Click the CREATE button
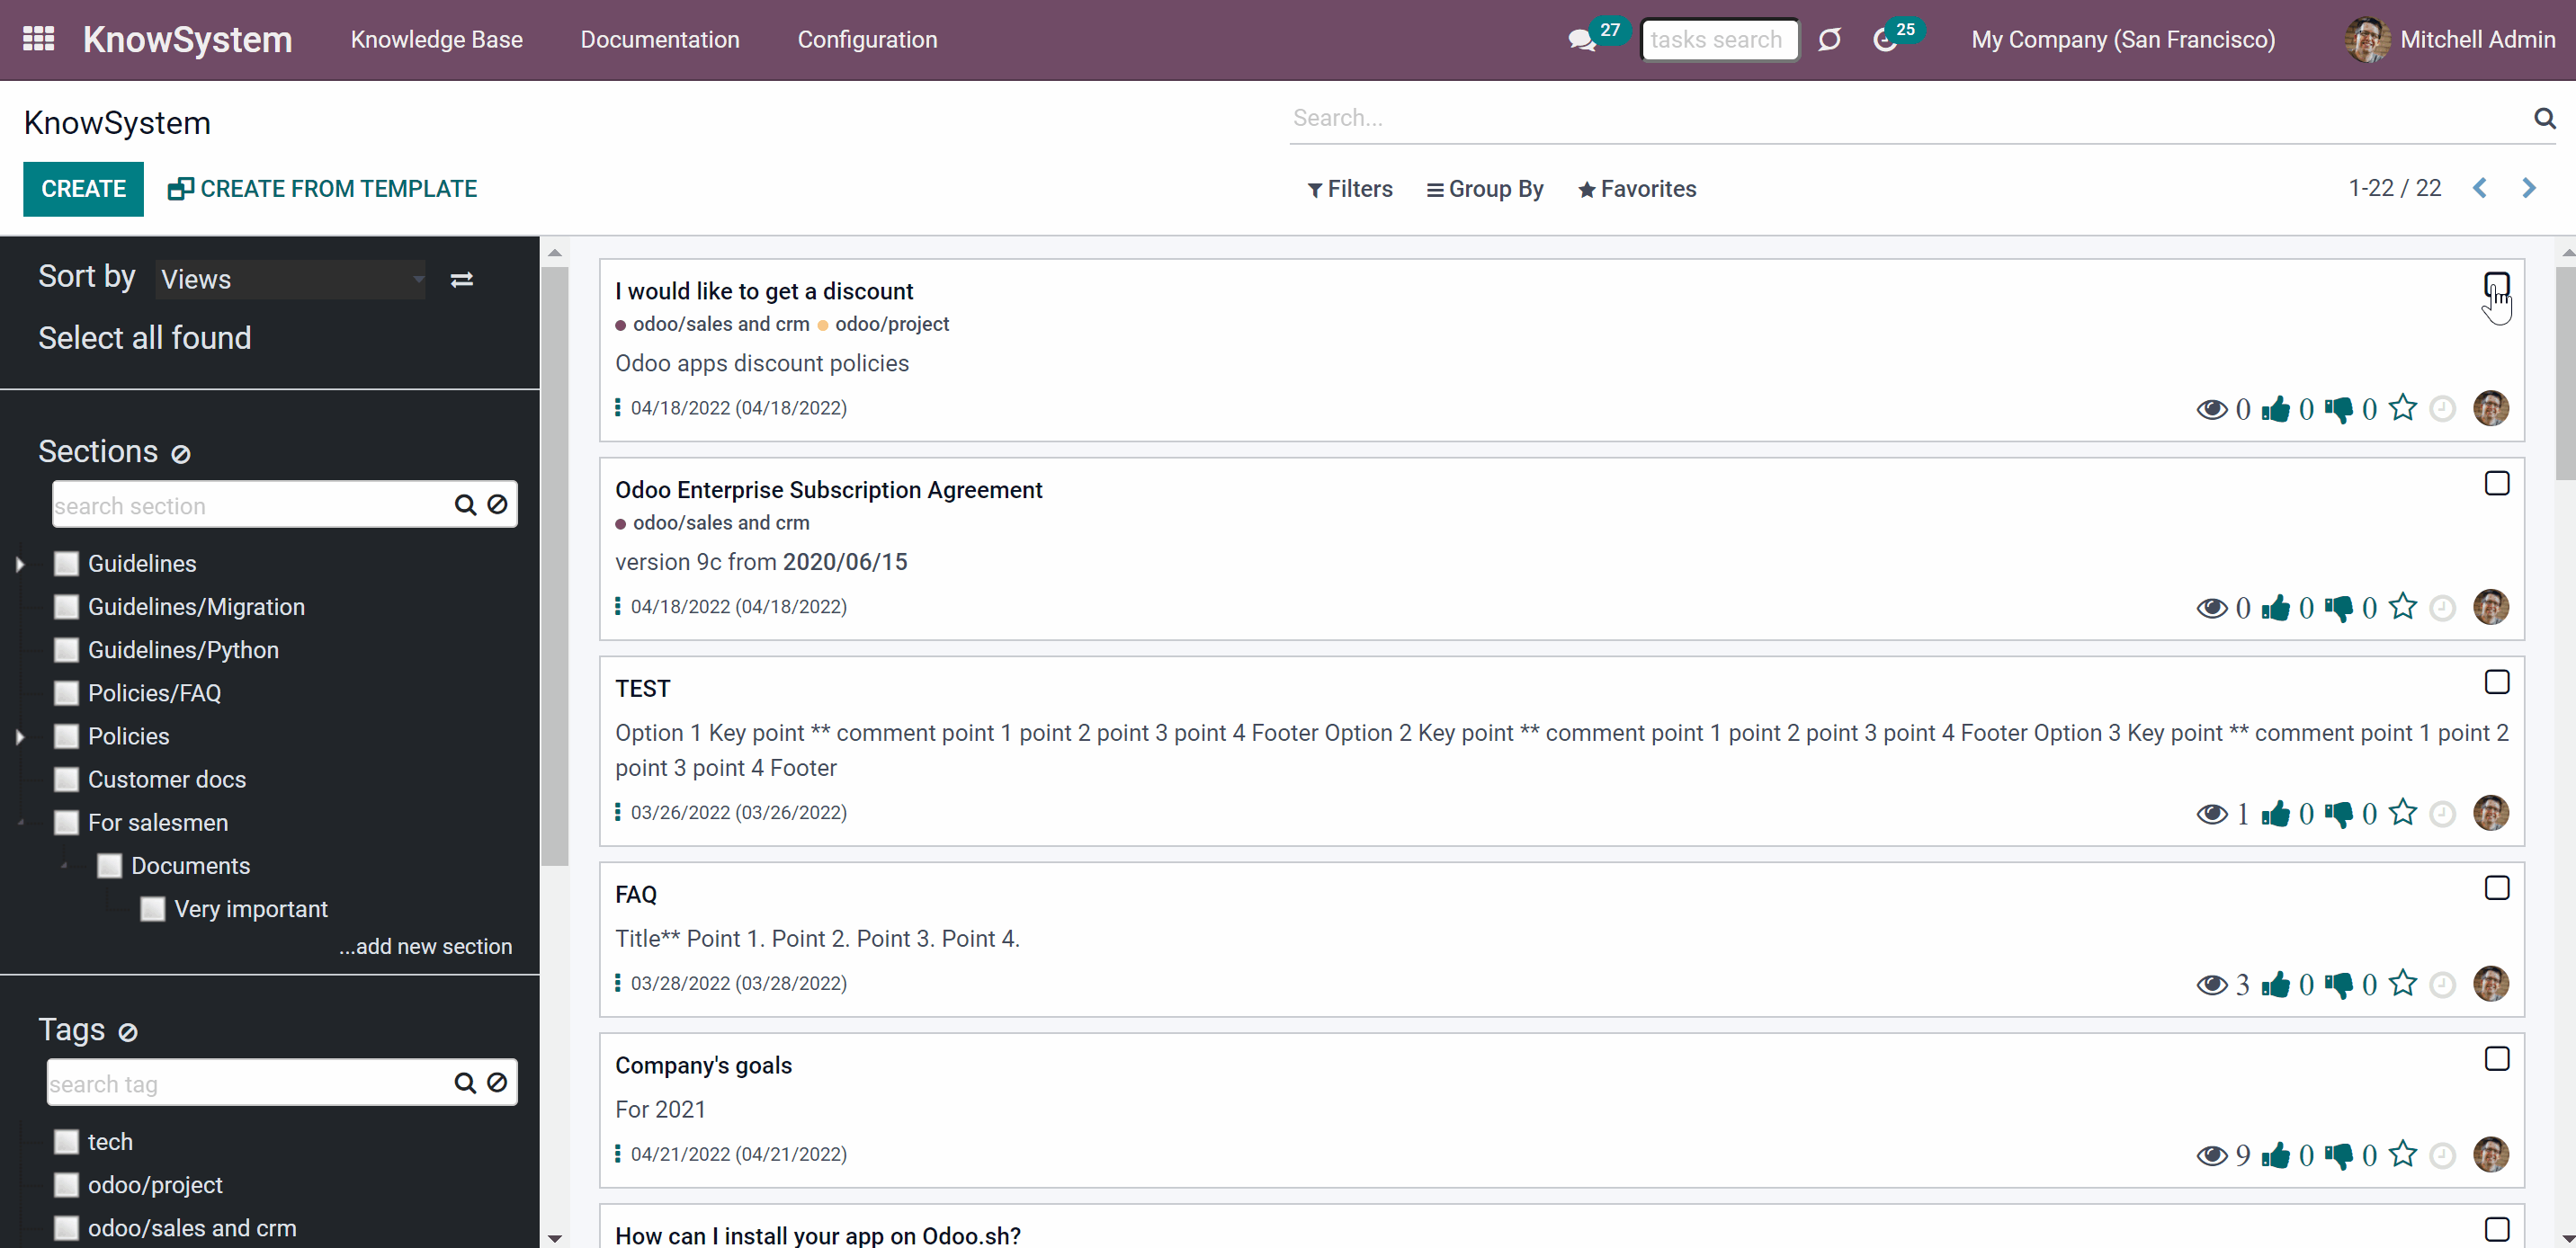Viewport: 2576px width, 1248px height. 83,189
